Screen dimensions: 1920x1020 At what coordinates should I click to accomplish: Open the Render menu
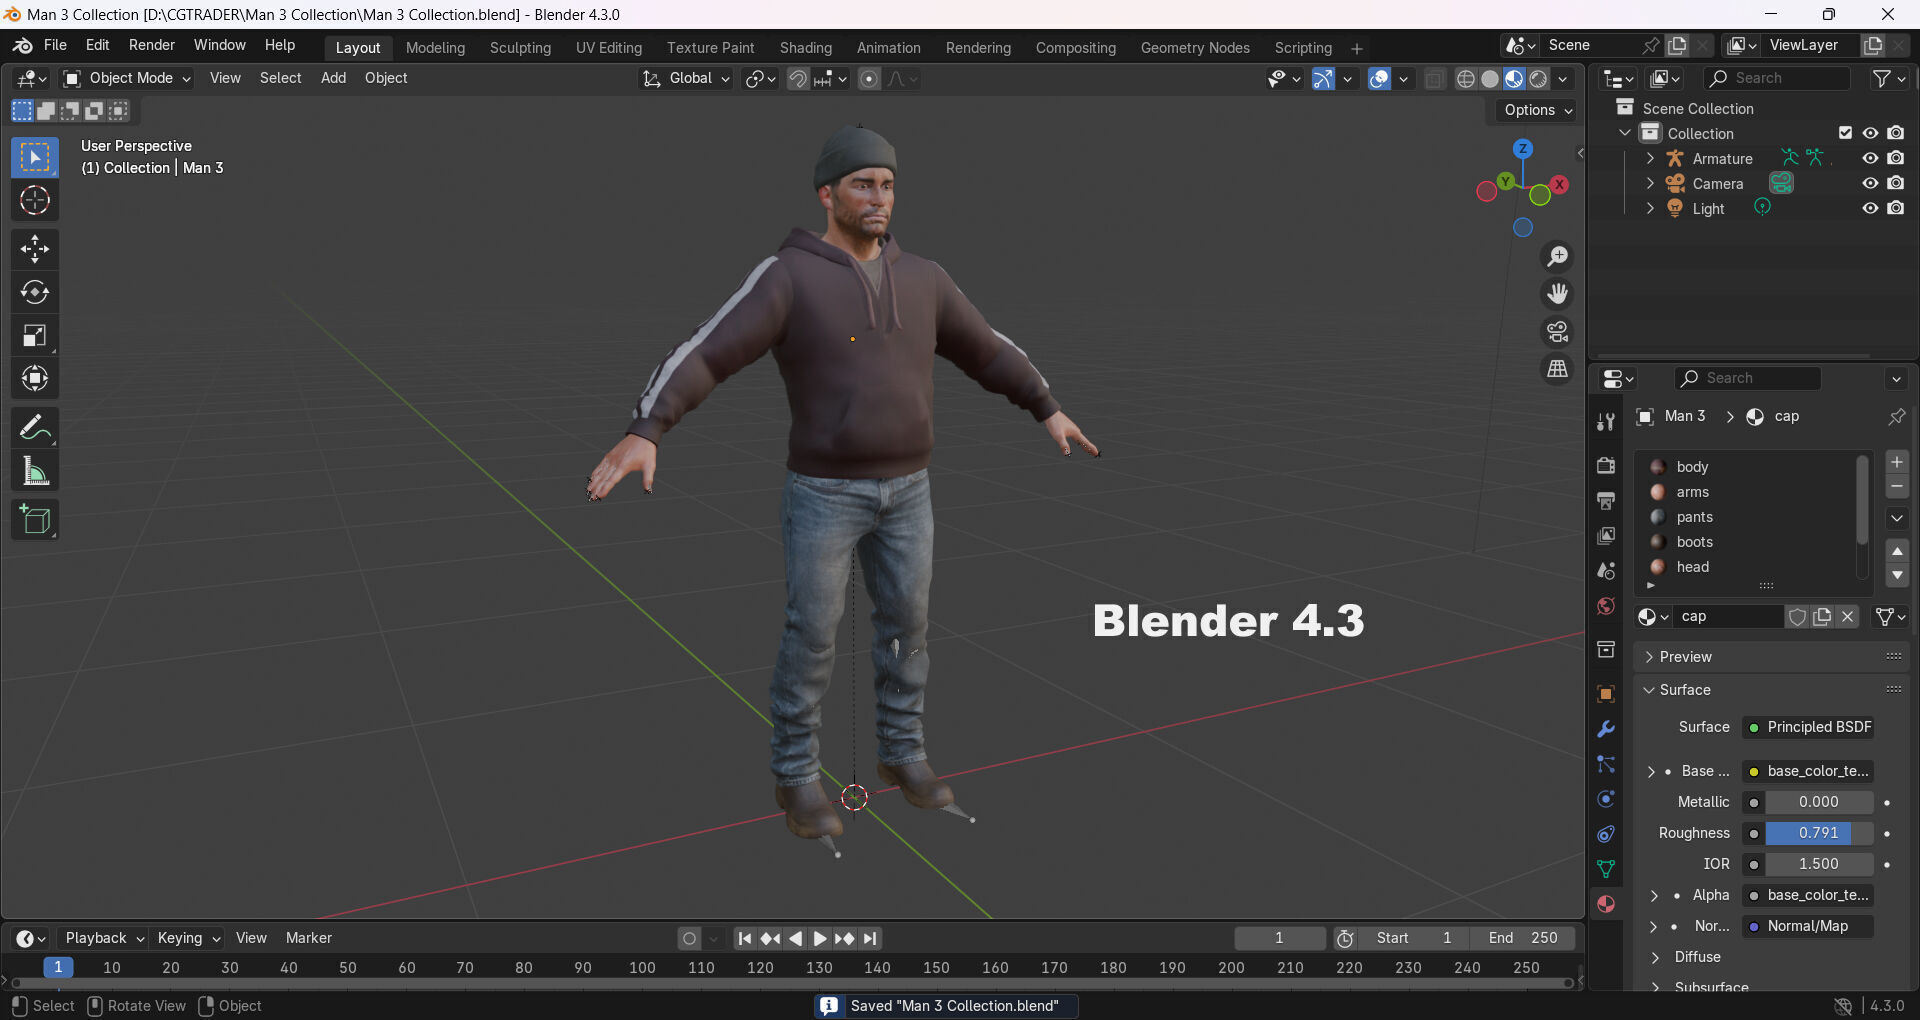point(152,45)
